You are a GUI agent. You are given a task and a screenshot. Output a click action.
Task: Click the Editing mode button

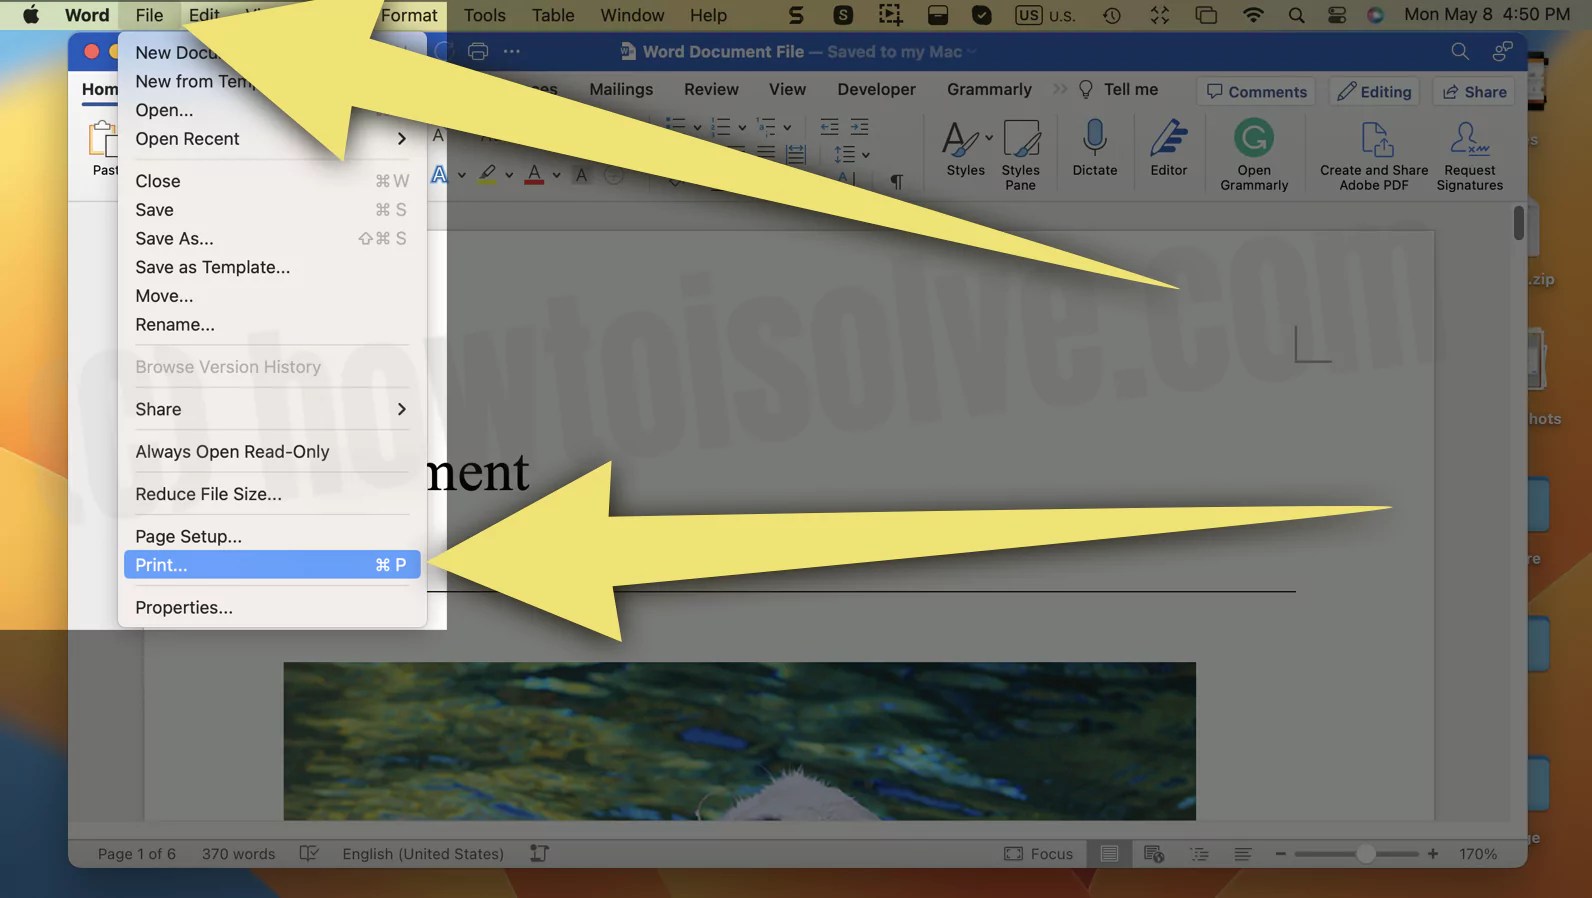pos(1375,91)
